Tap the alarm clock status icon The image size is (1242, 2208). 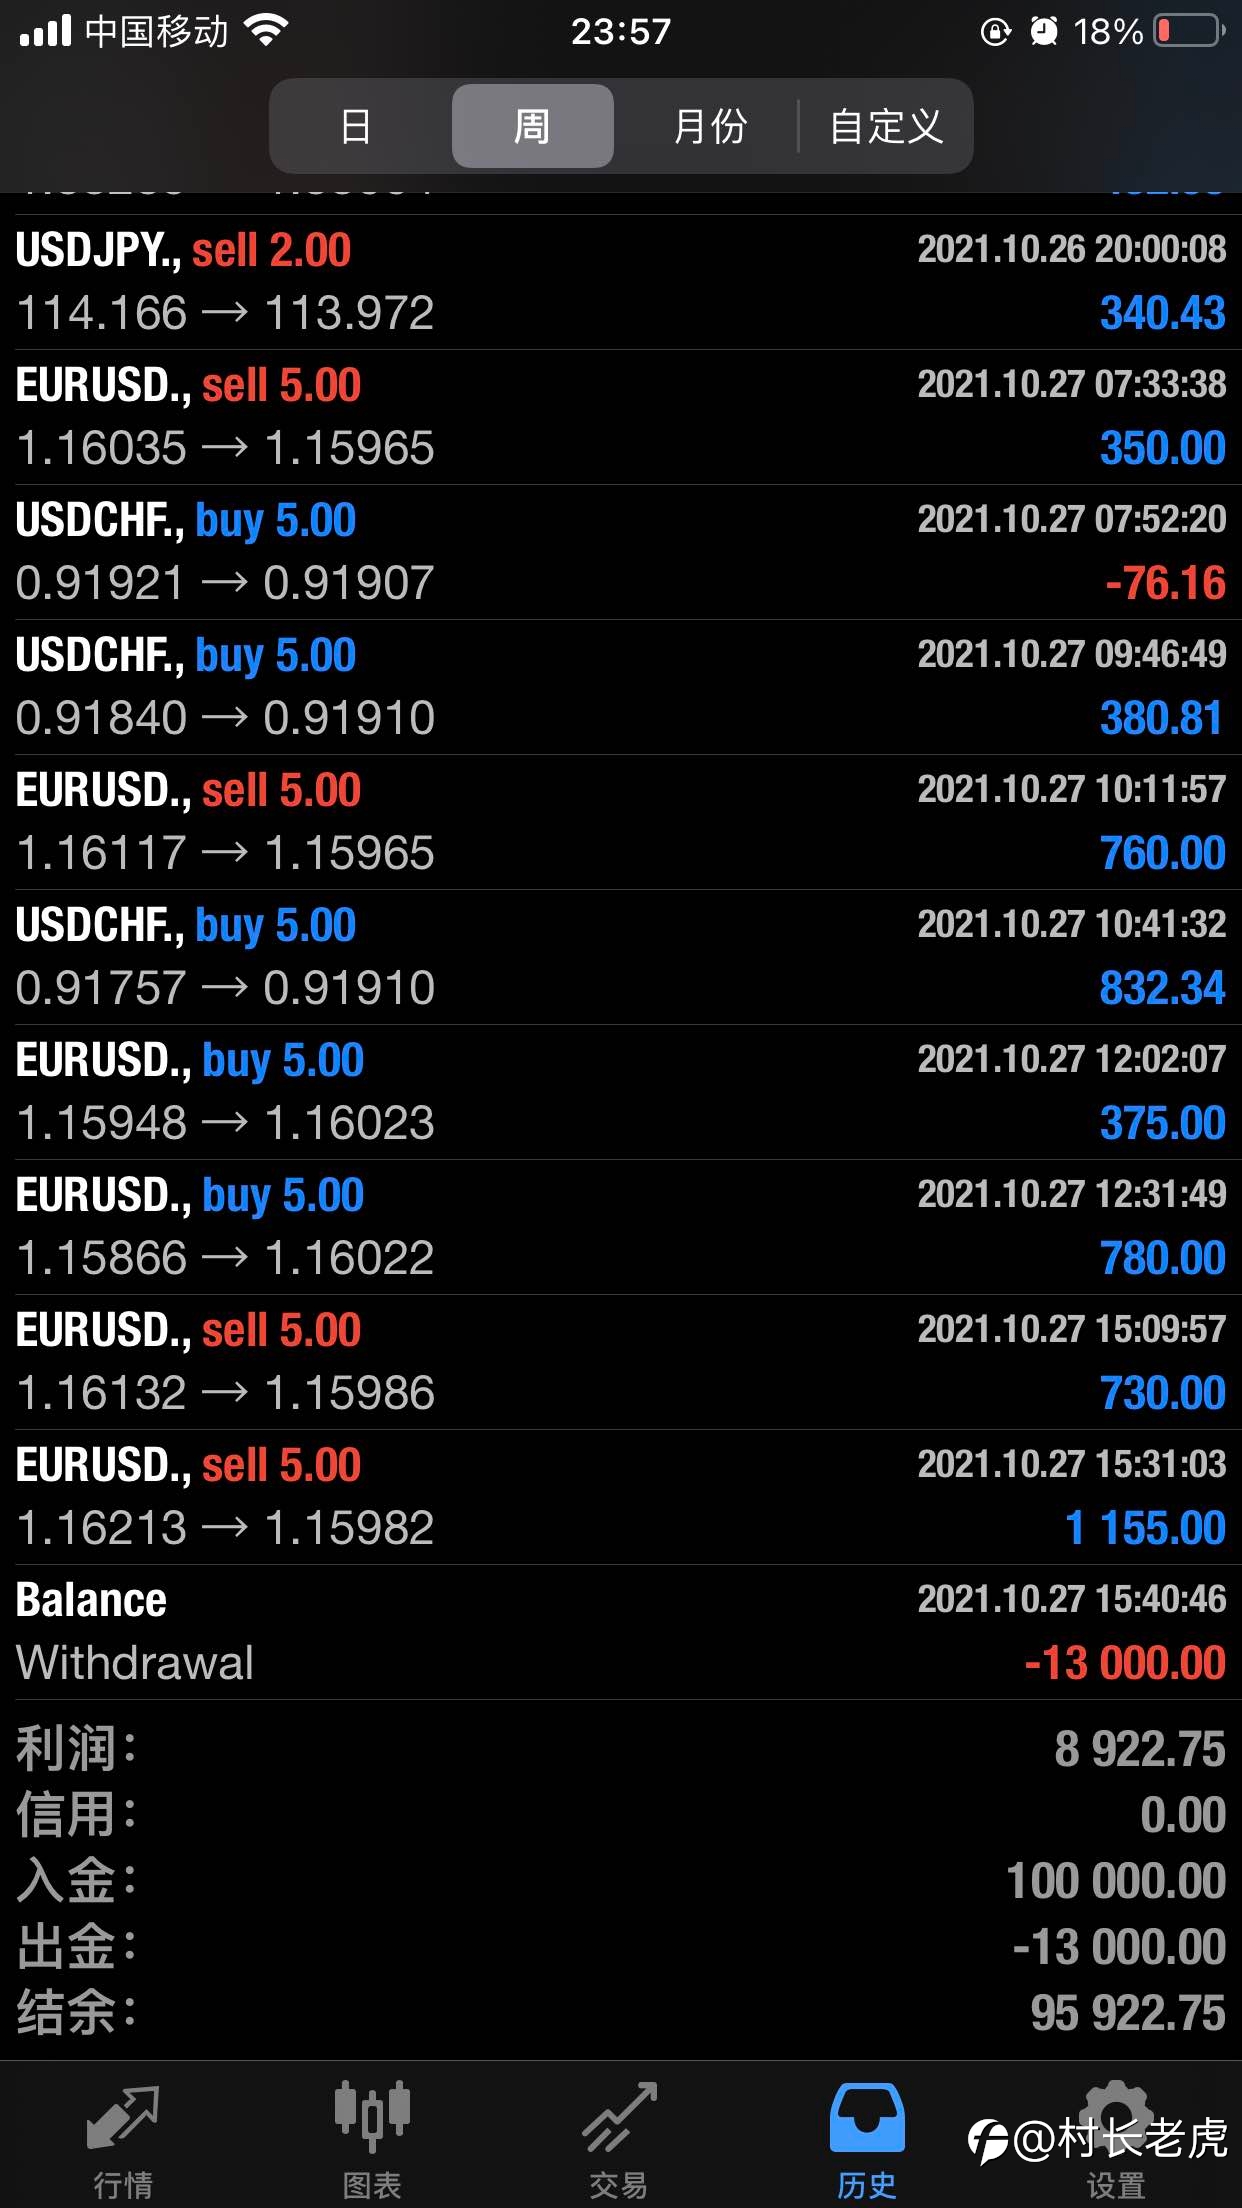[1044, 31]
